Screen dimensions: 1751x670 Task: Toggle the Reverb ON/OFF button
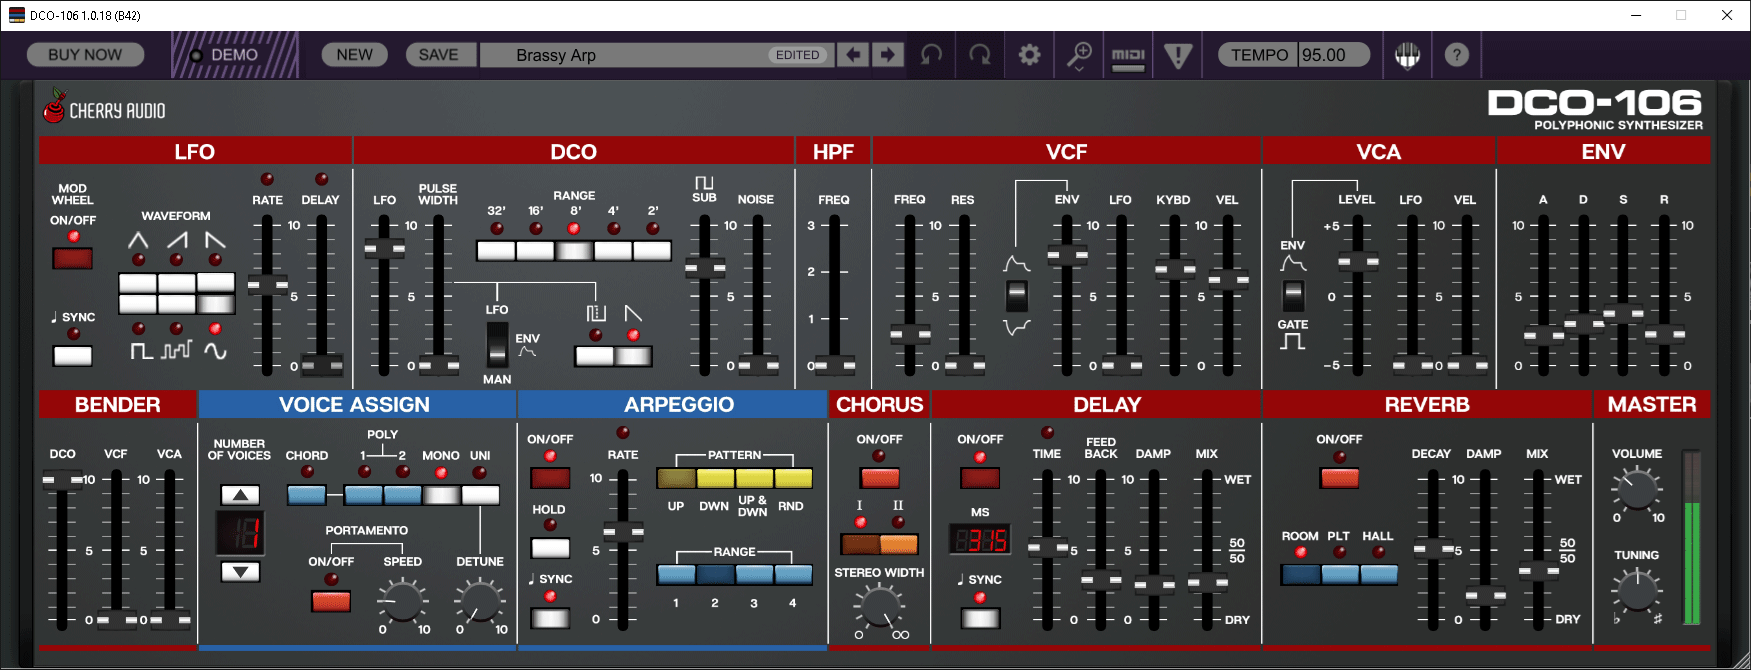(x=1339, y=478)
